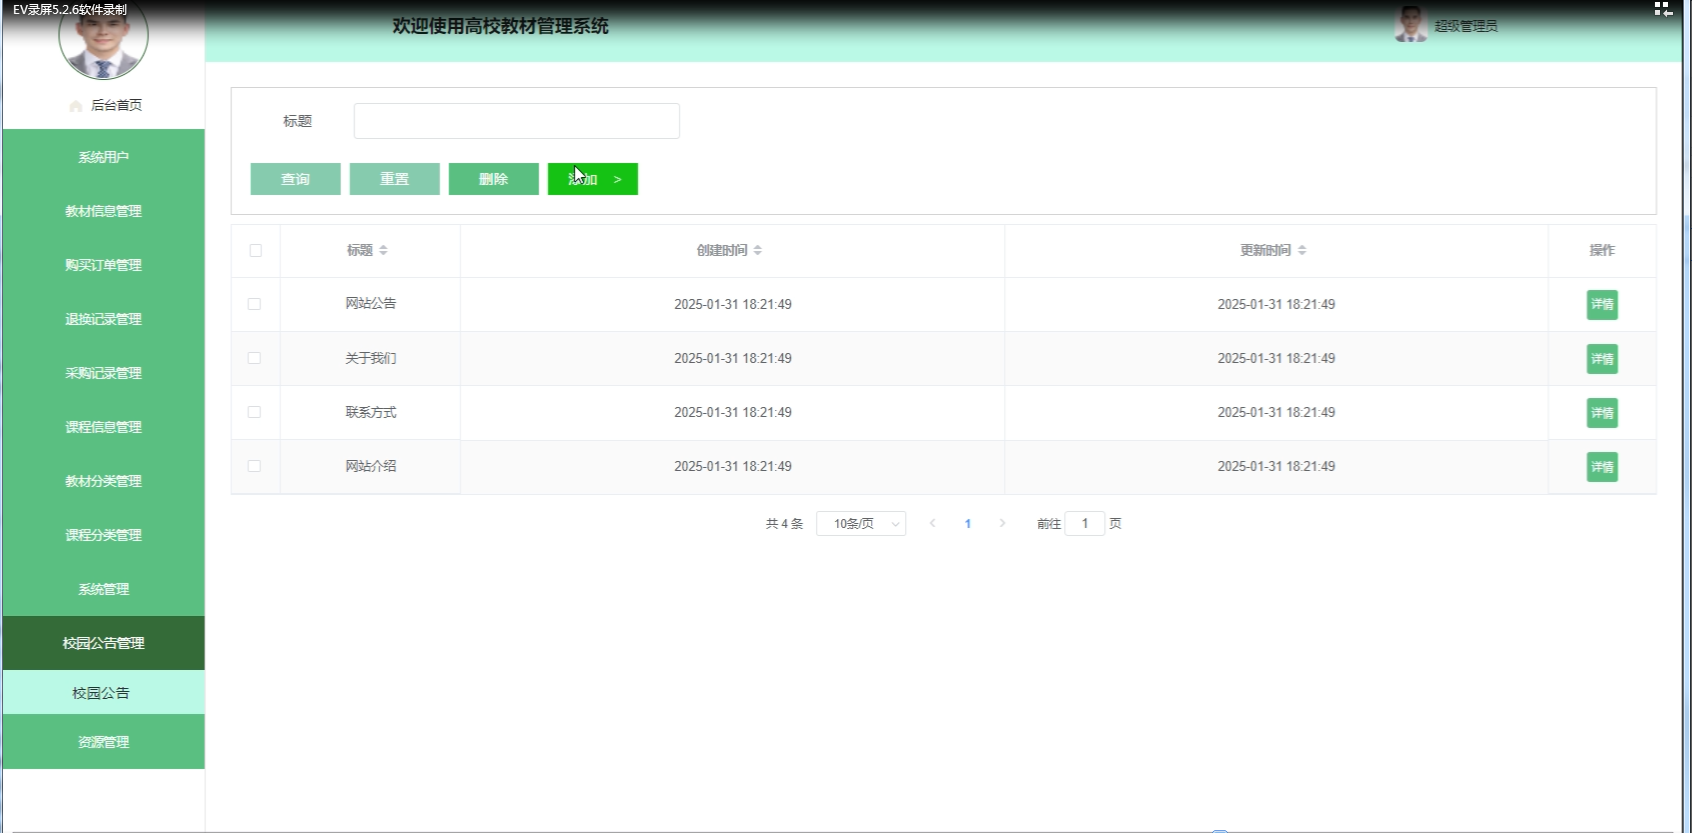Check the box for 联系方式 row
Screen dimensions: 1692x833
254,412
